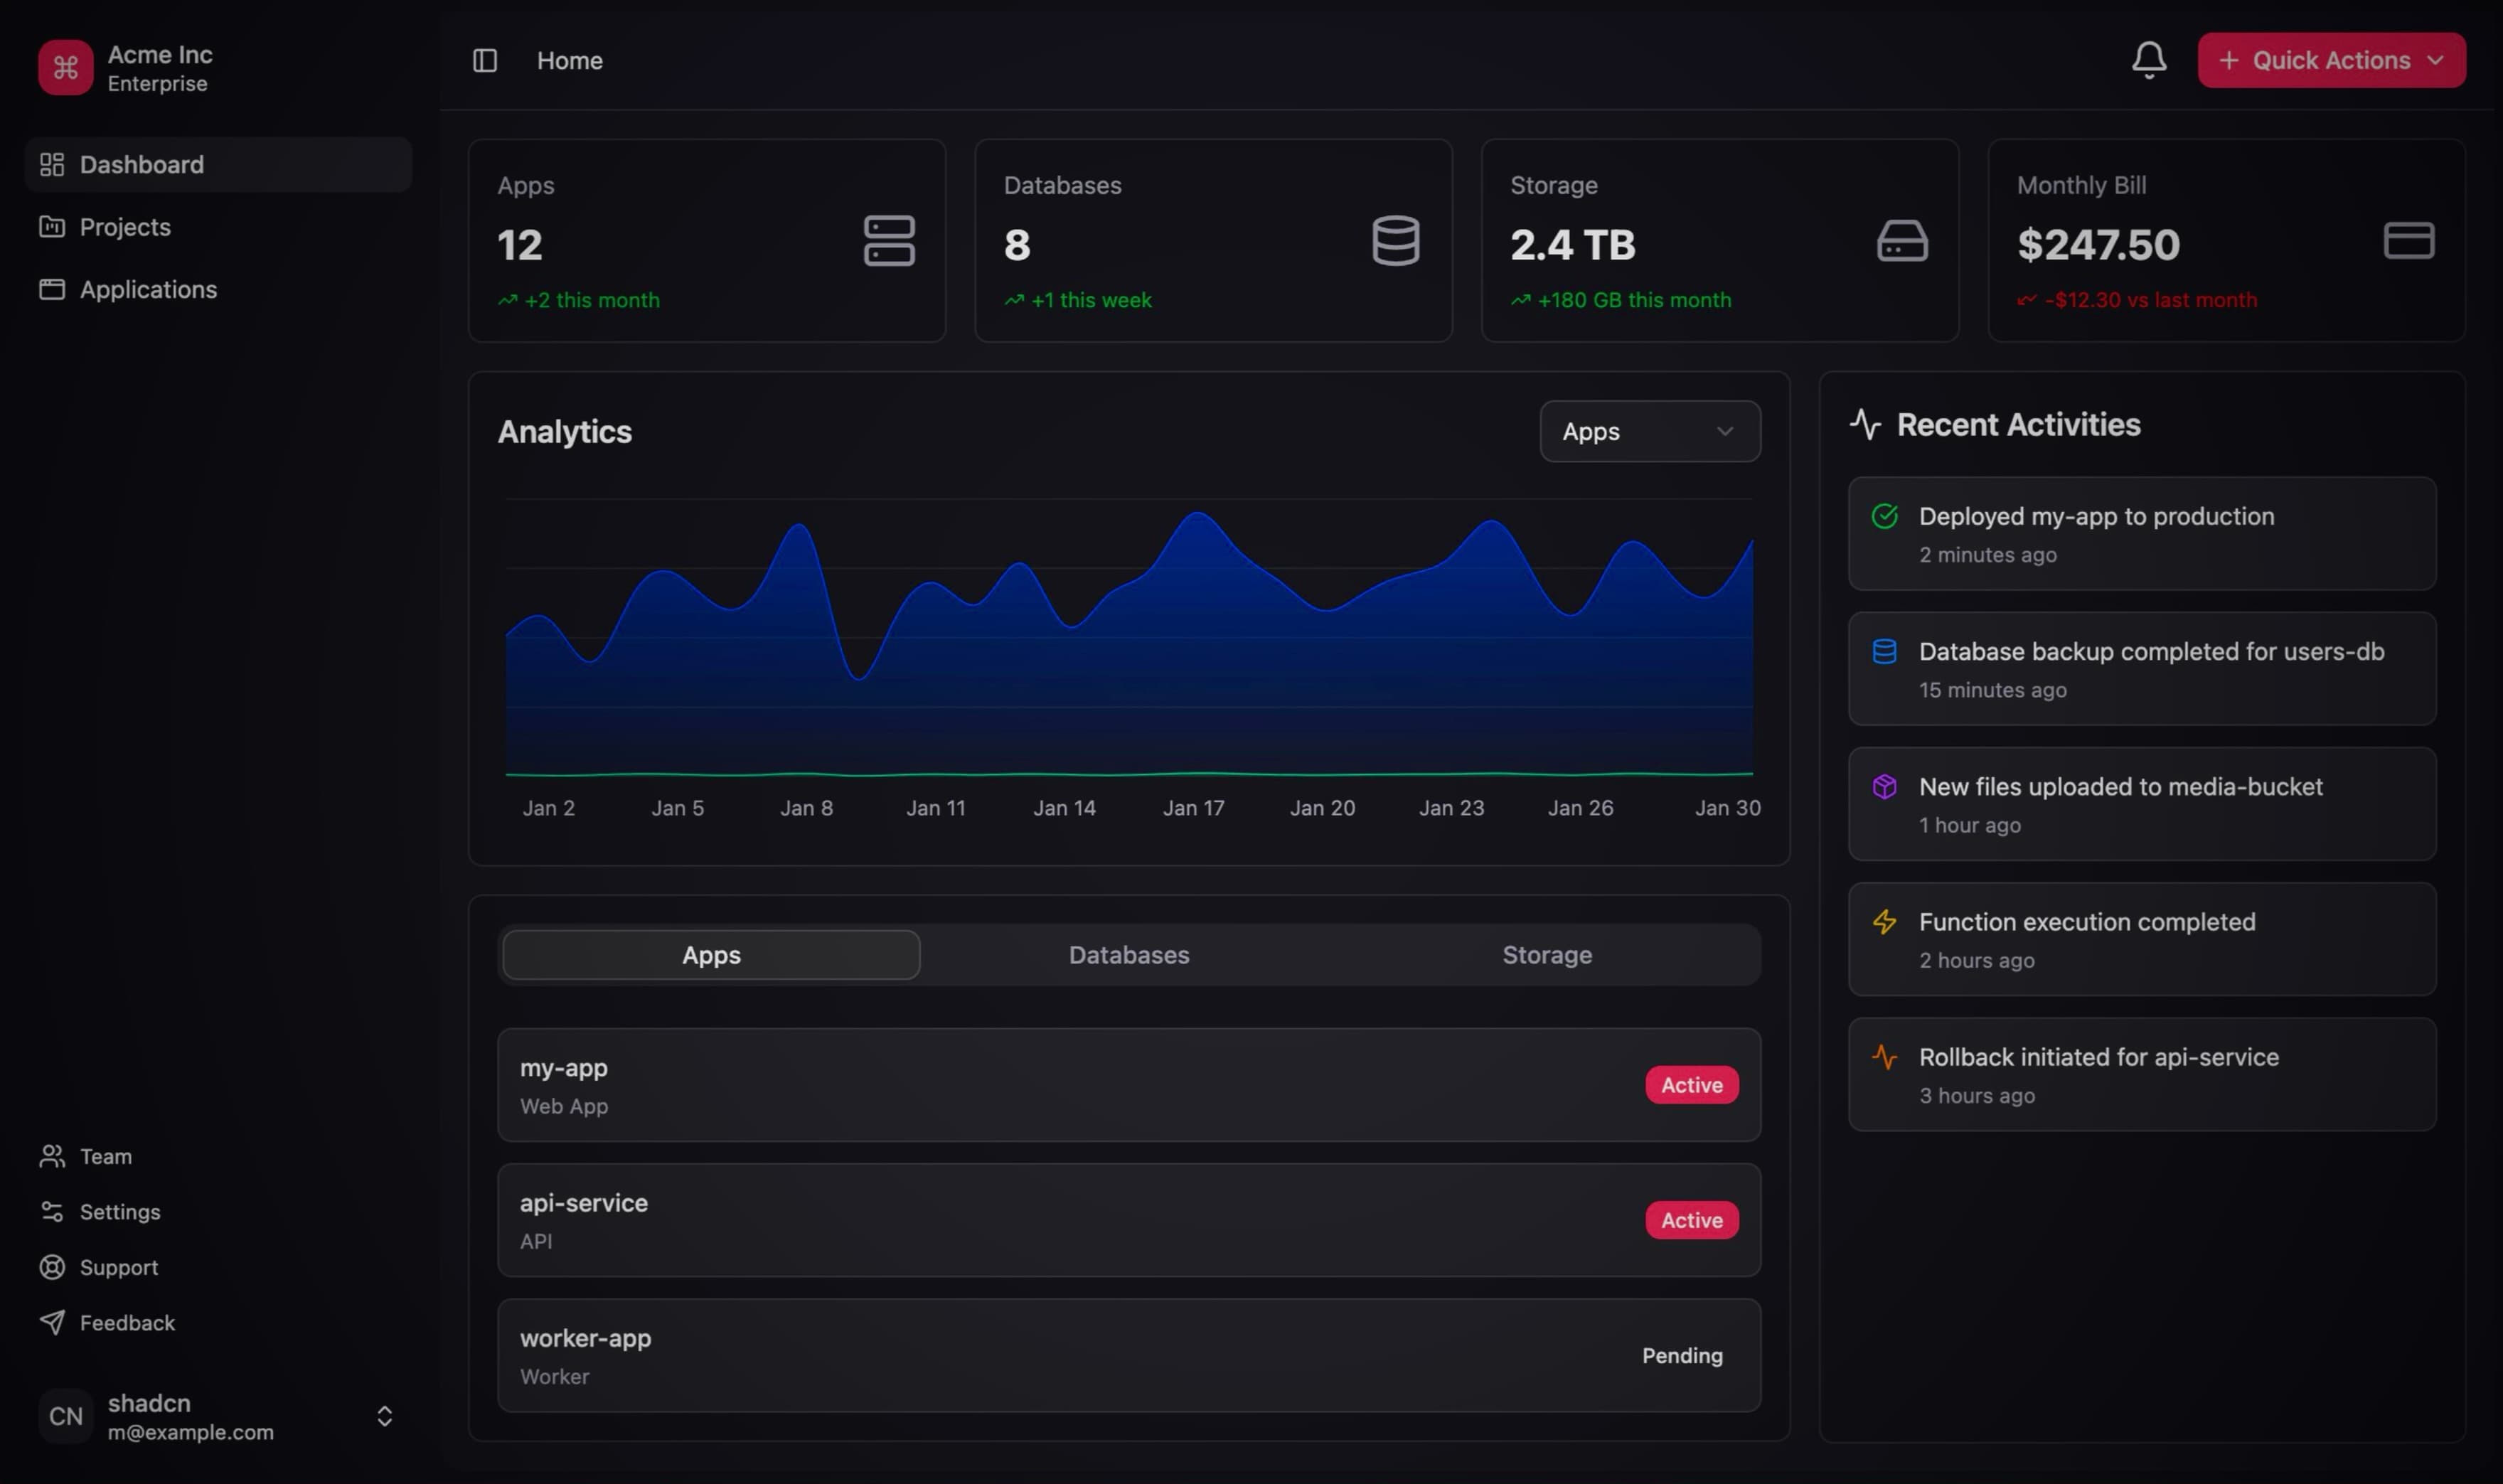
Task: Open the account switcher chevron next to shadcn
Action: (x=384, y=1415)
